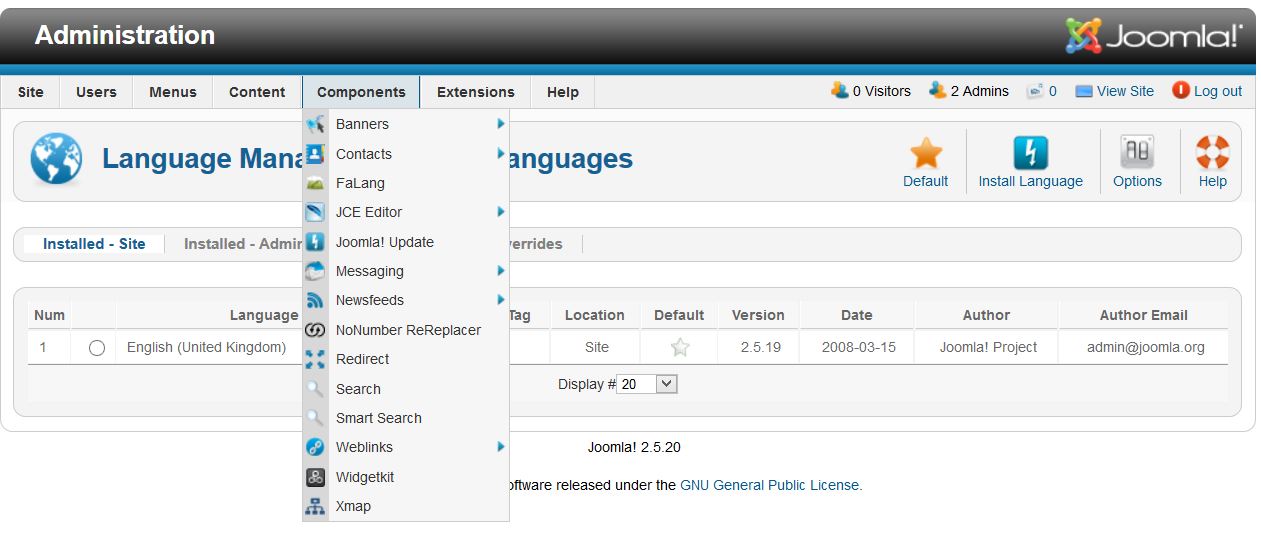The height and width of the screenshot is (545, 1261).
Task: Click the NoNumber ReReplacer icon
Action: pos(315,330)
